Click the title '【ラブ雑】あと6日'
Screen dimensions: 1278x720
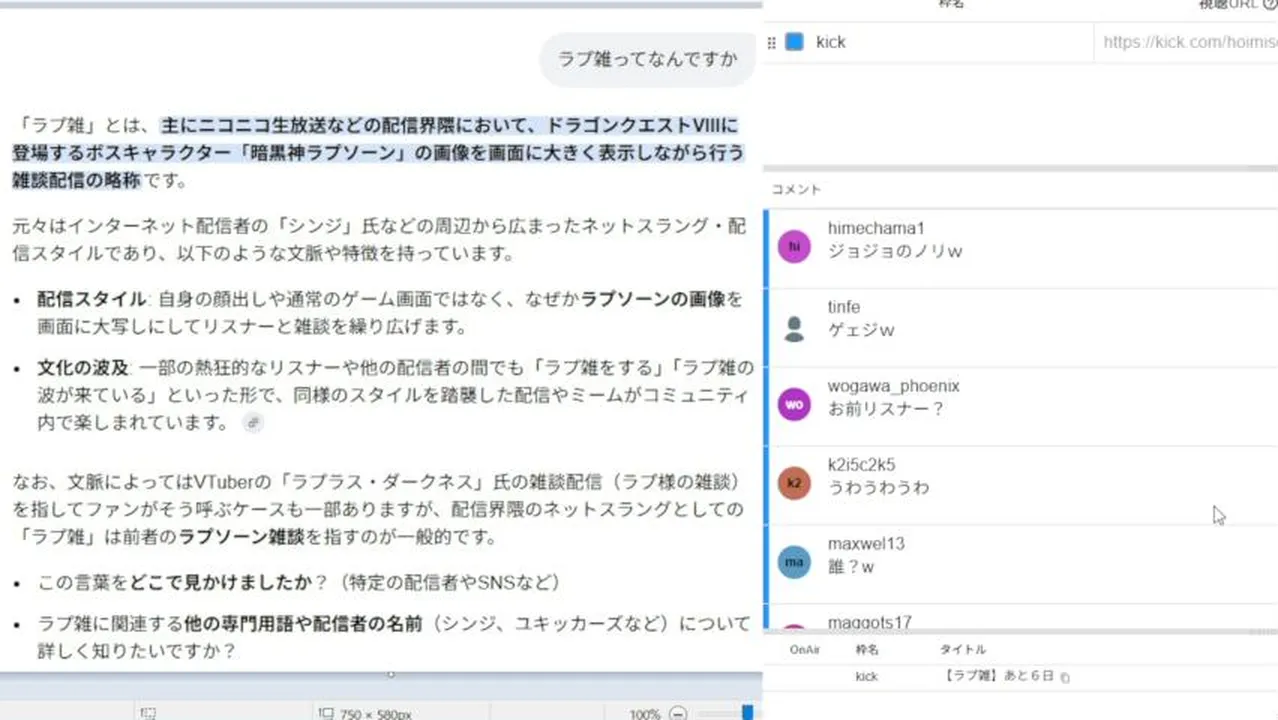pyautogui.click(x=998, y=676)
